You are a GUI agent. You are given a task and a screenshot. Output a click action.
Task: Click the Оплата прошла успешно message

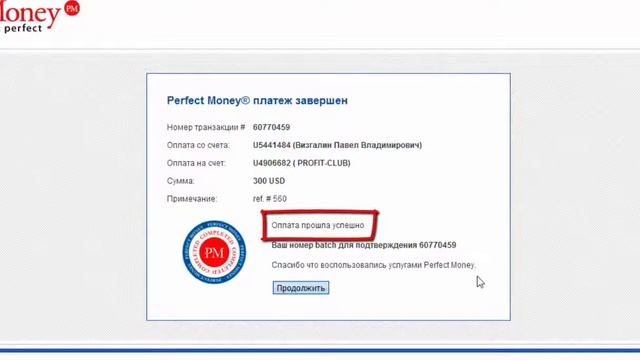point(318,225)
